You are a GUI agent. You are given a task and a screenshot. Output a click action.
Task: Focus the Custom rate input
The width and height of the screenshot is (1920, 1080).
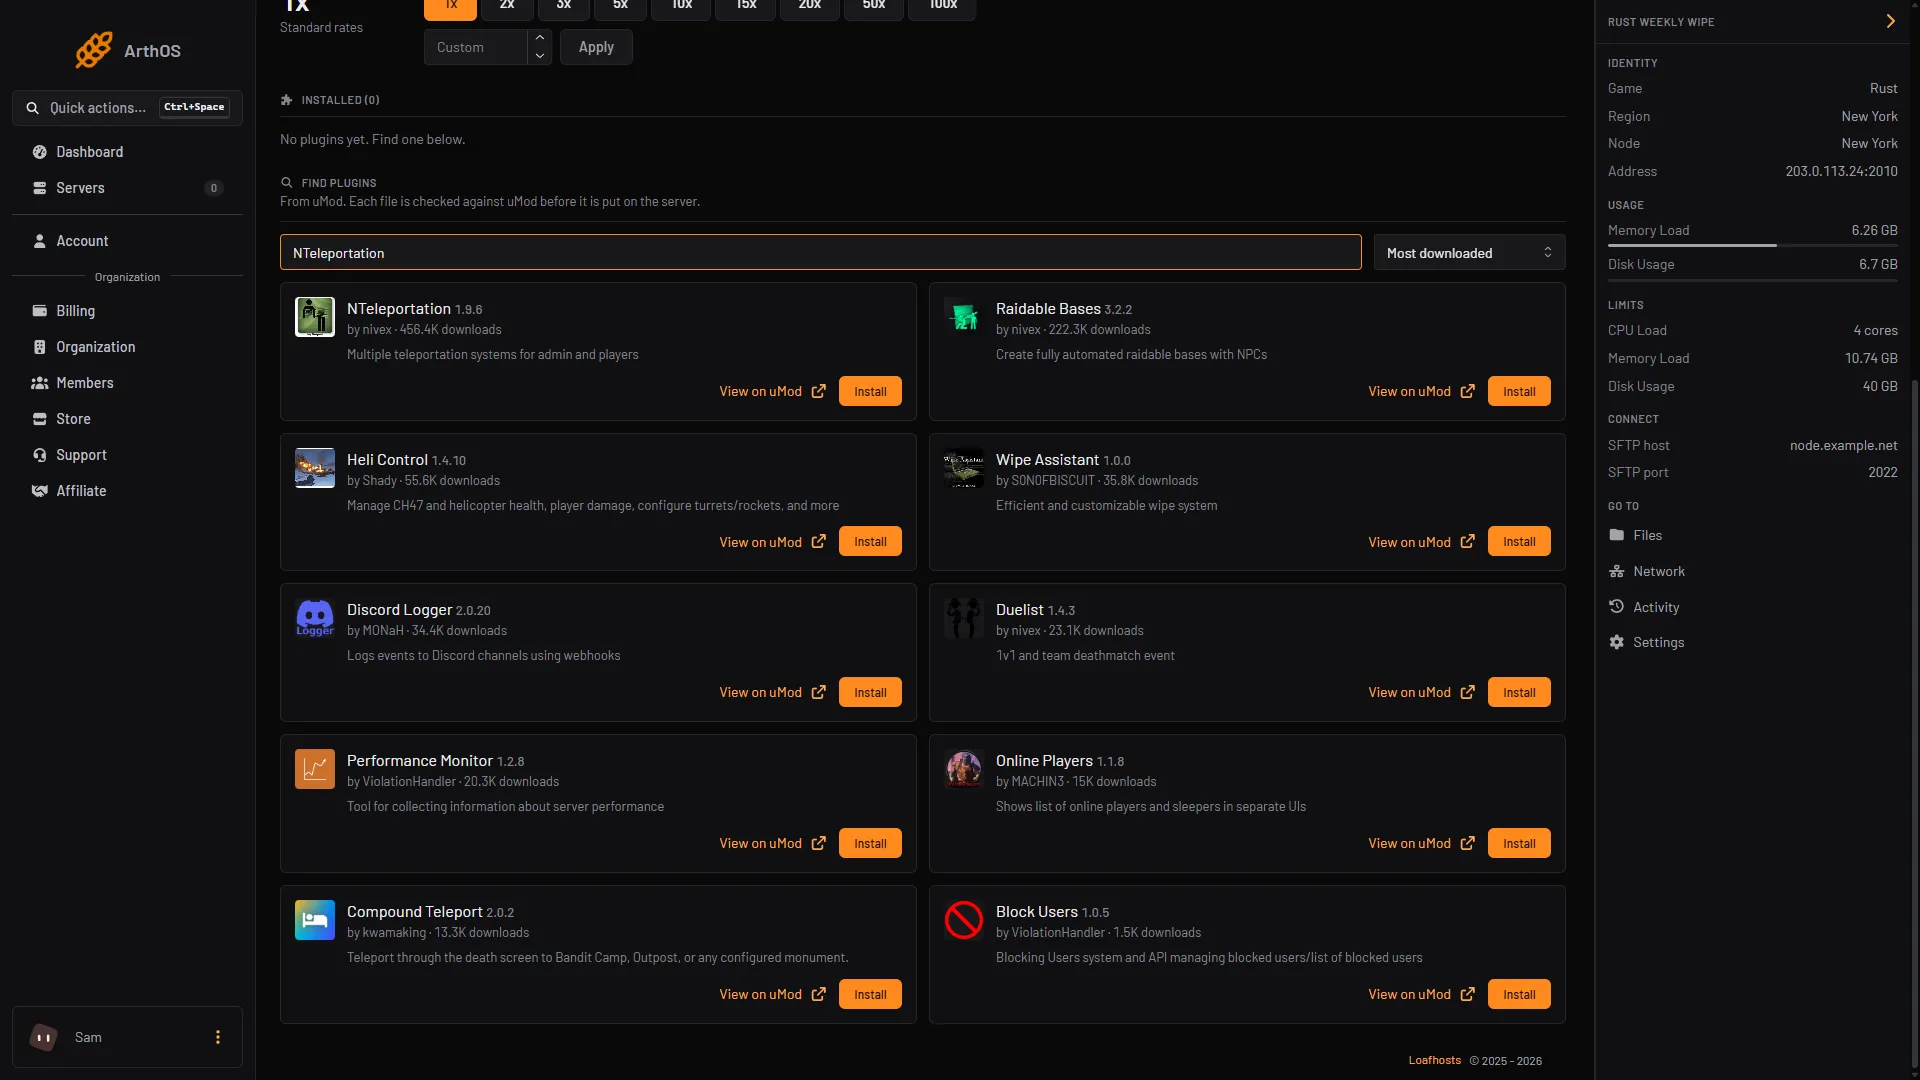tap(476, 47)
